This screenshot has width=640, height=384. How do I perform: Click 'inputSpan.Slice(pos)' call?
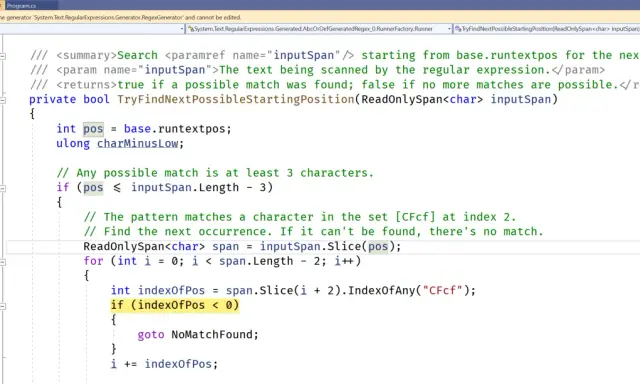(327, 246)
